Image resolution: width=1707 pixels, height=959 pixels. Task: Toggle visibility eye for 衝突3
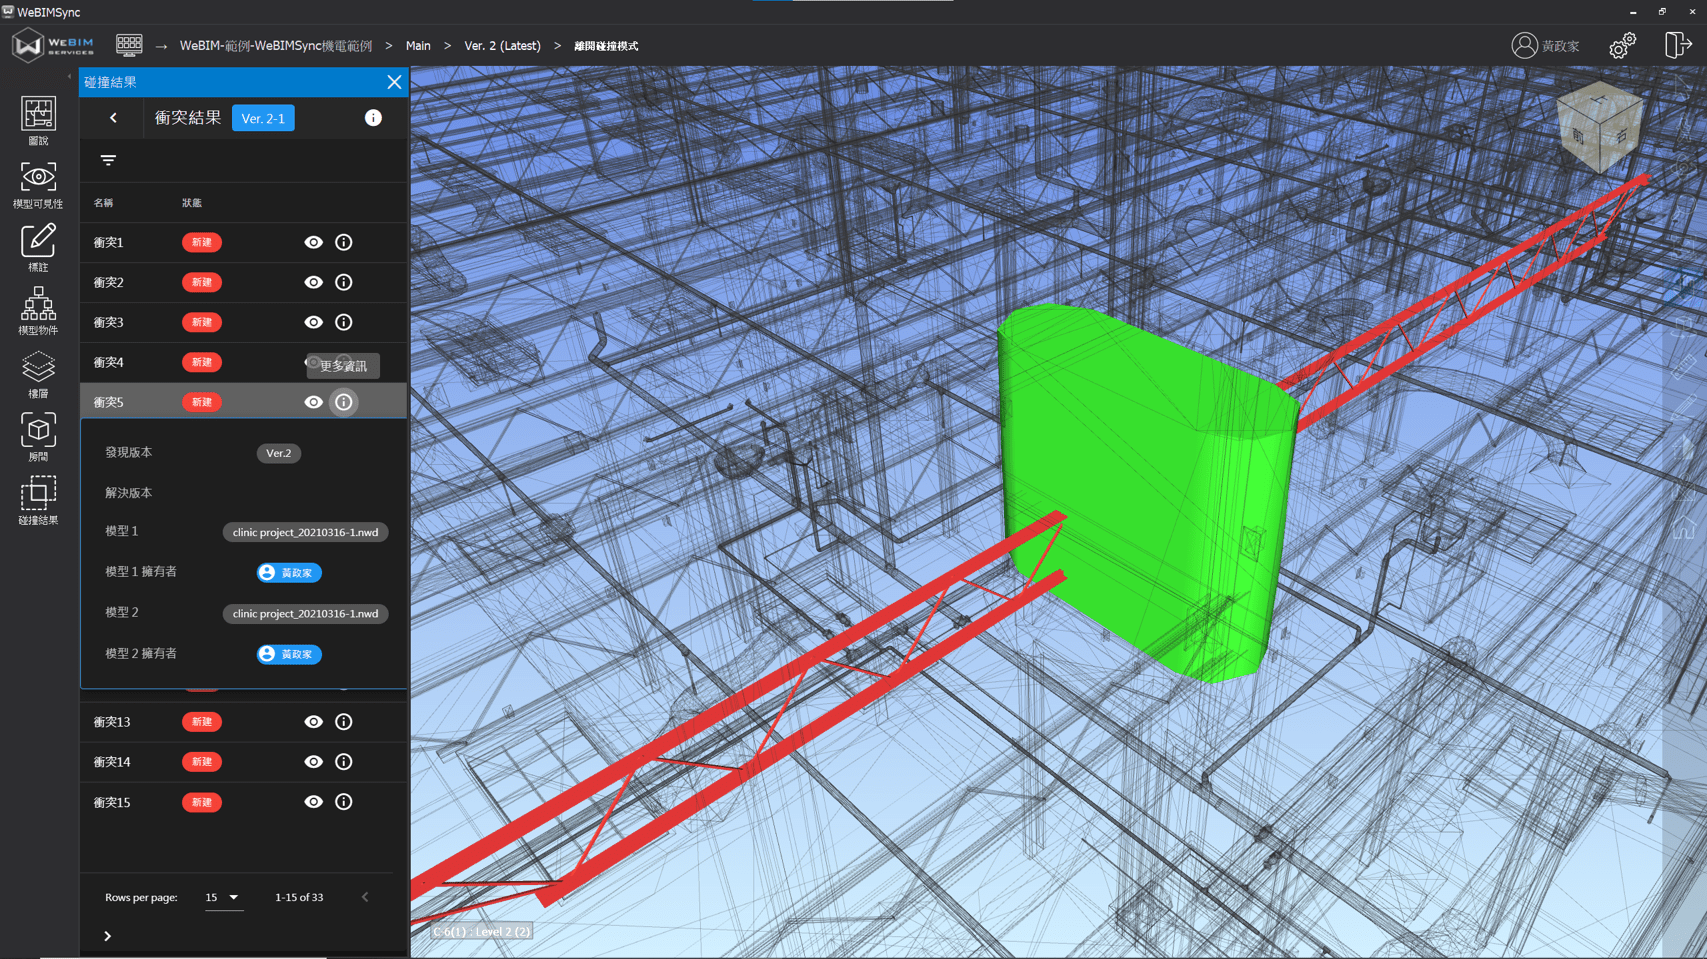(x=313, y=322)
